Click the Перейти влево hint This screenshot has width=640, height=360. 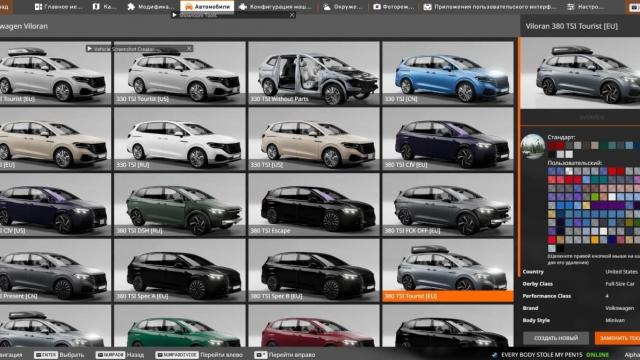[x=199, y=355]
